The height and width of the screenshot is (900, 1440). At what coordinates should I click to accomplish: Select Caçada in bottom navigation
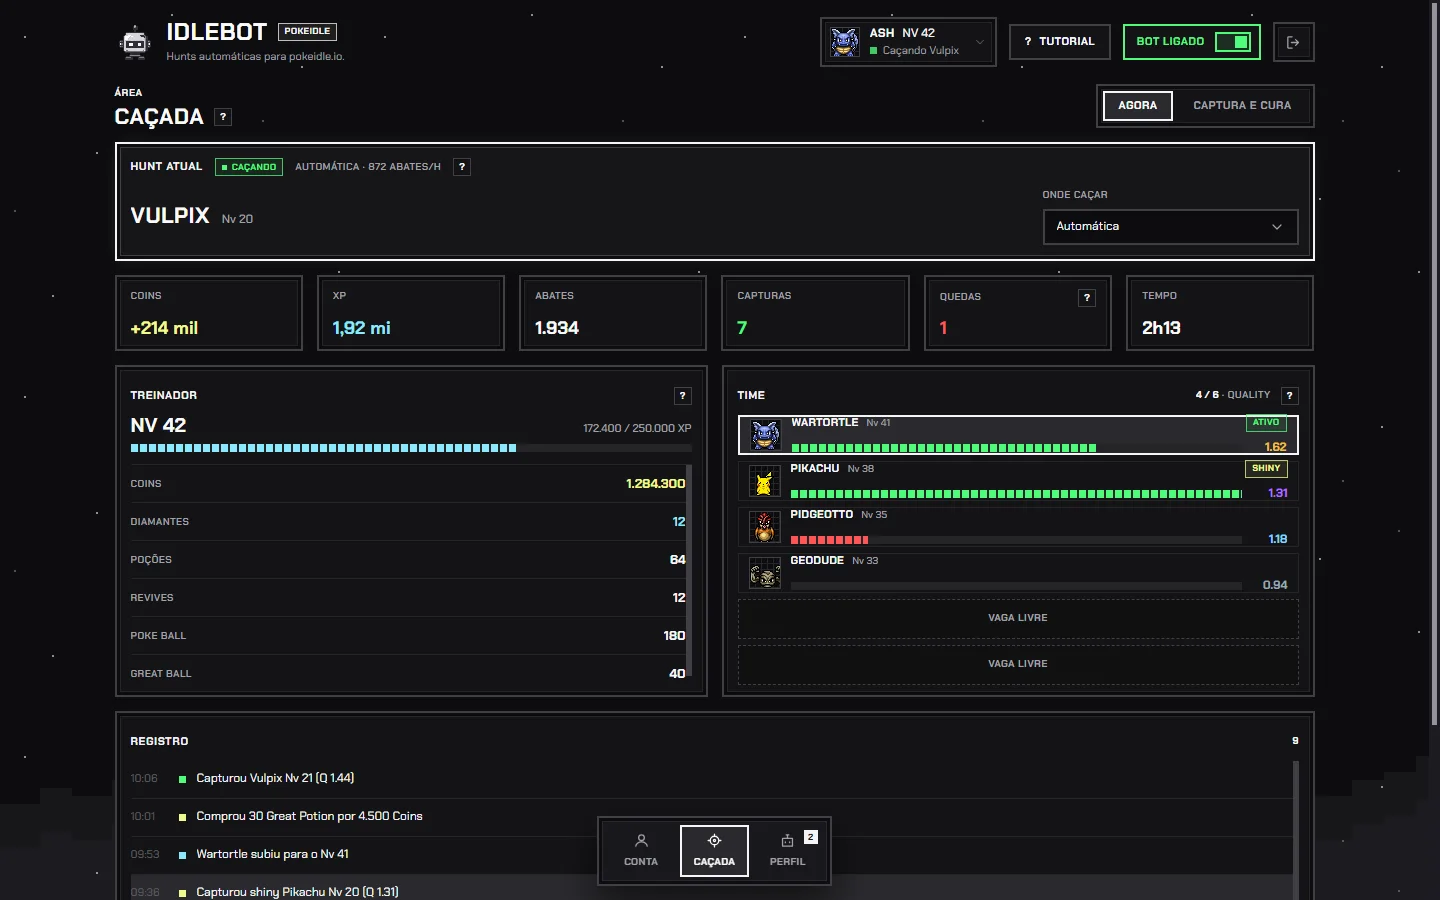714,851
